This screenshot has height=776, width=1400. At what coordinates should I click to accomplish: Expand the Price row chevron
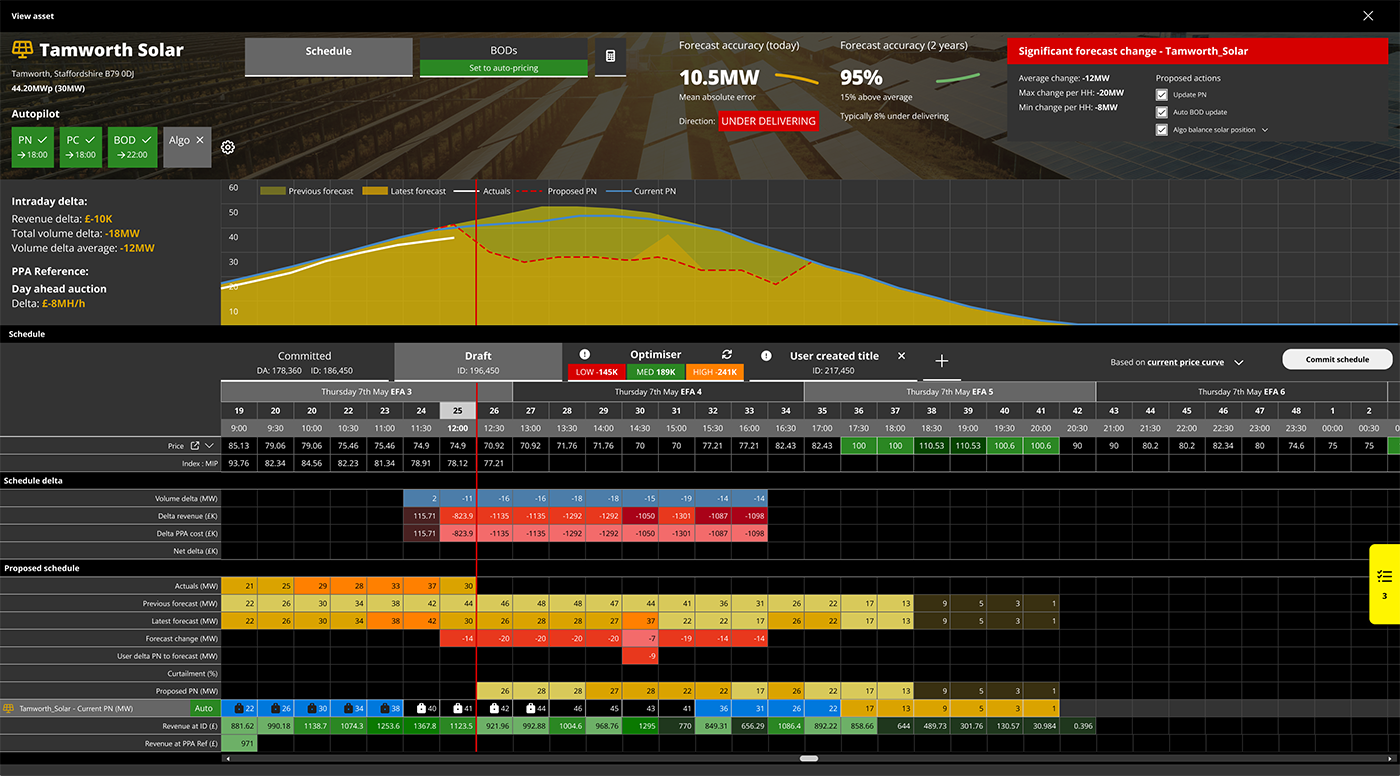[210, 446]
